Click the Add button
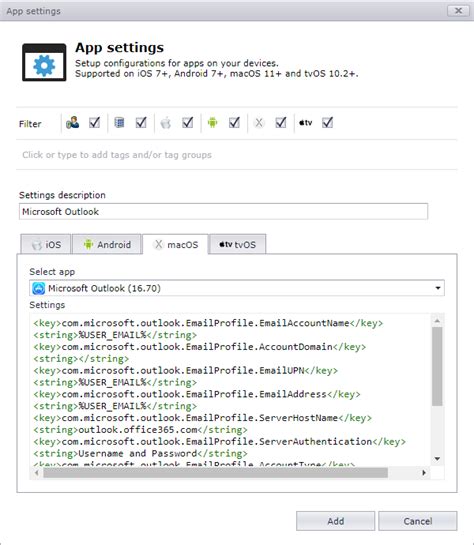 tap(335, 521)
